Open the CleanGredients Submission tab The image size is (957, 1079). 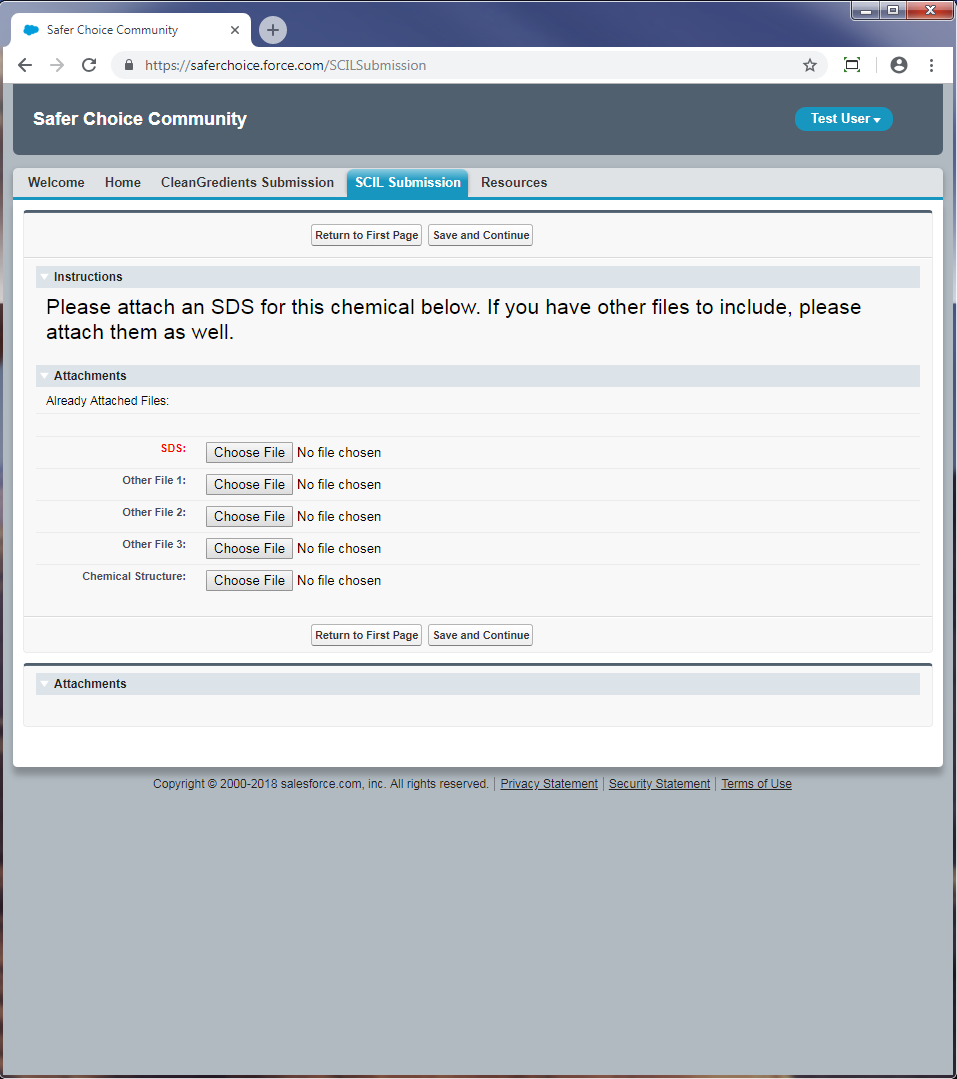(x=247, y=182)
